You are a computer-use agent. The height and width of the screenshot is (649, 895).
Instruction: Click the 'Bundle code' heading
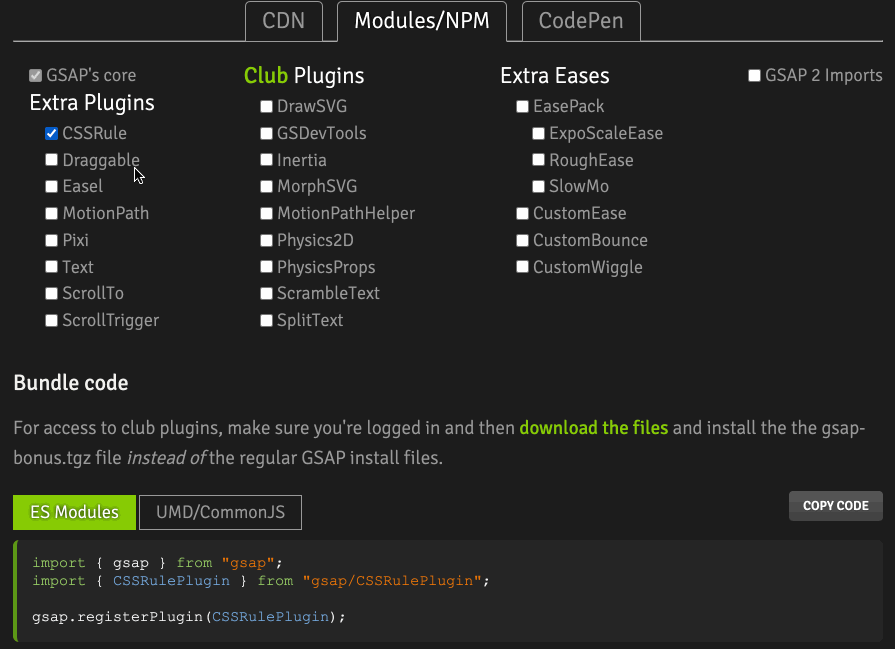(x=71, y=382)
